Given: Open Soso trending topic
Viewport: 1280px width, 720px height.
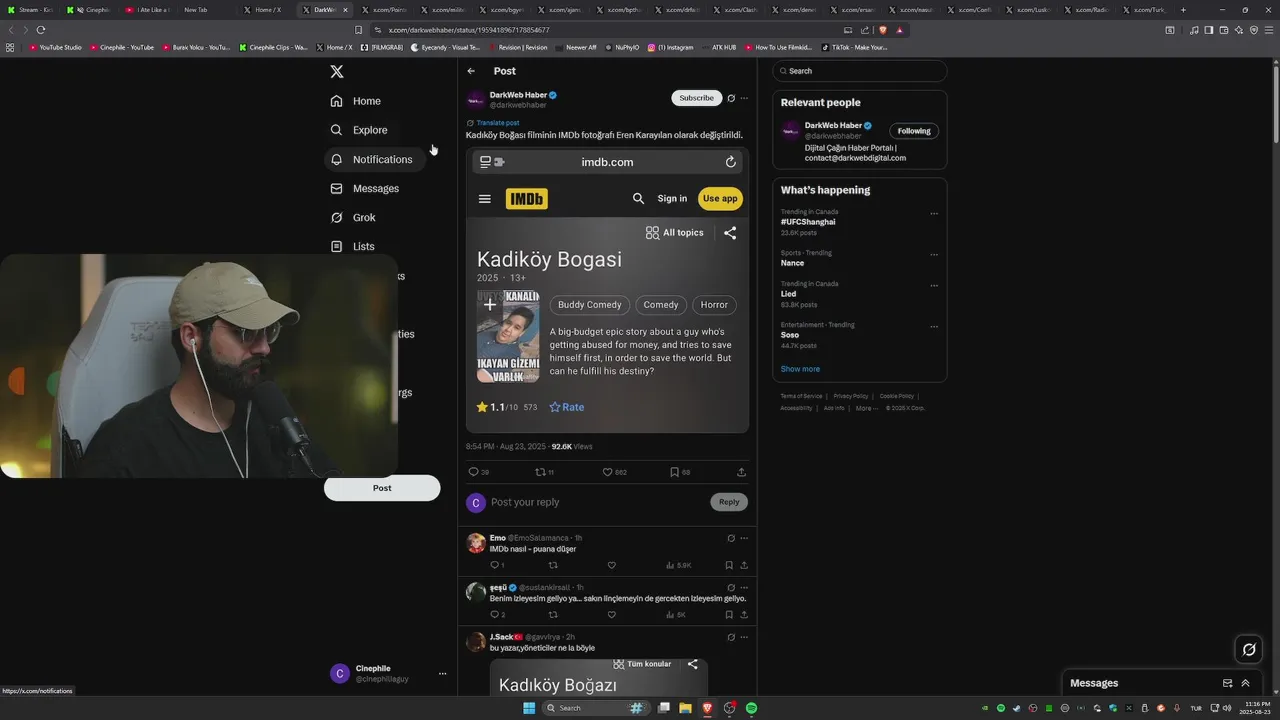Looking at the screenshot, I should tap(790, 335).
